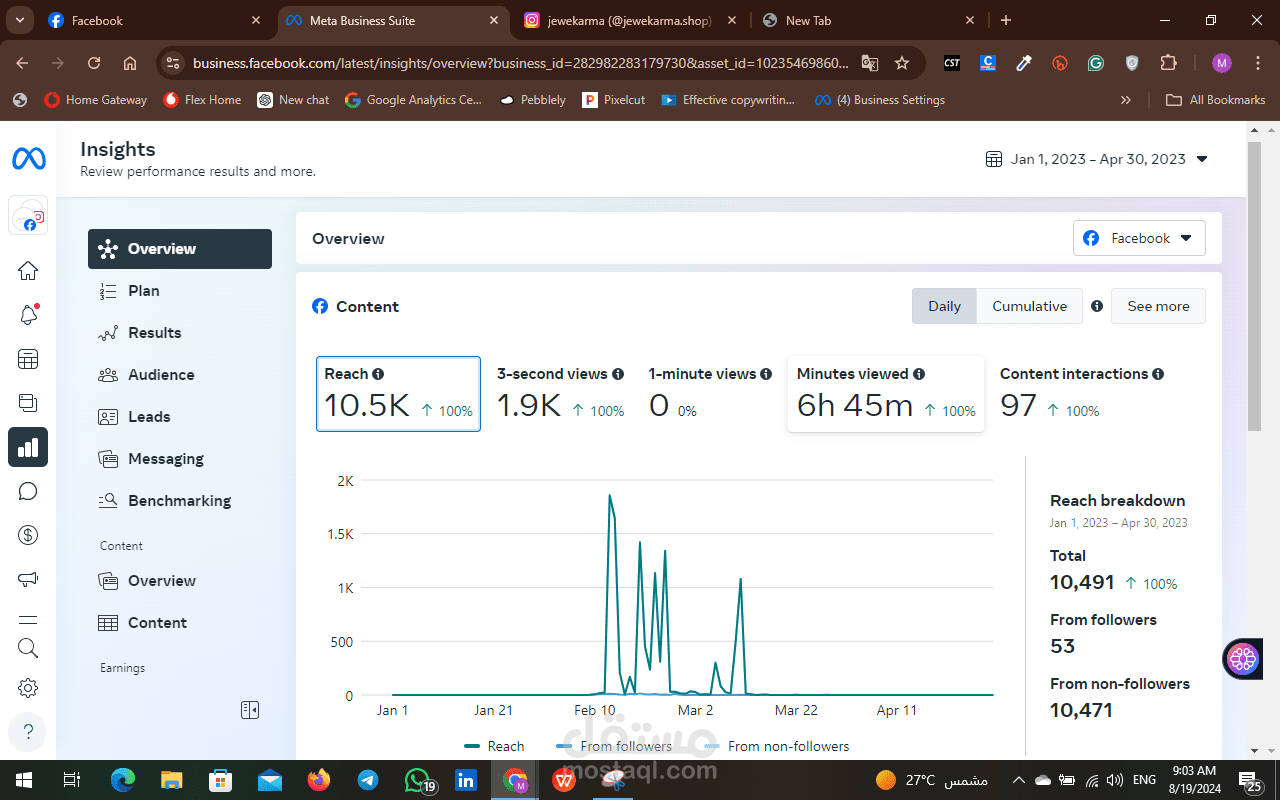This screenshot has width=1280, height=800.
Task: Select Insights bar chart icon in rail
Action: pos(28,447)
